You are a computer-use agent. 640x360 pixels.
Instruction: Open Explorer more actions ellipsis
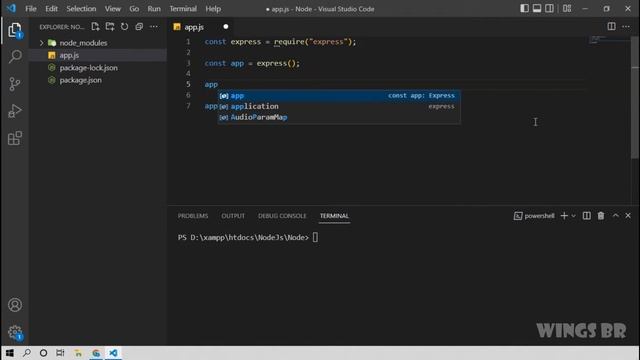pos(154,27)
